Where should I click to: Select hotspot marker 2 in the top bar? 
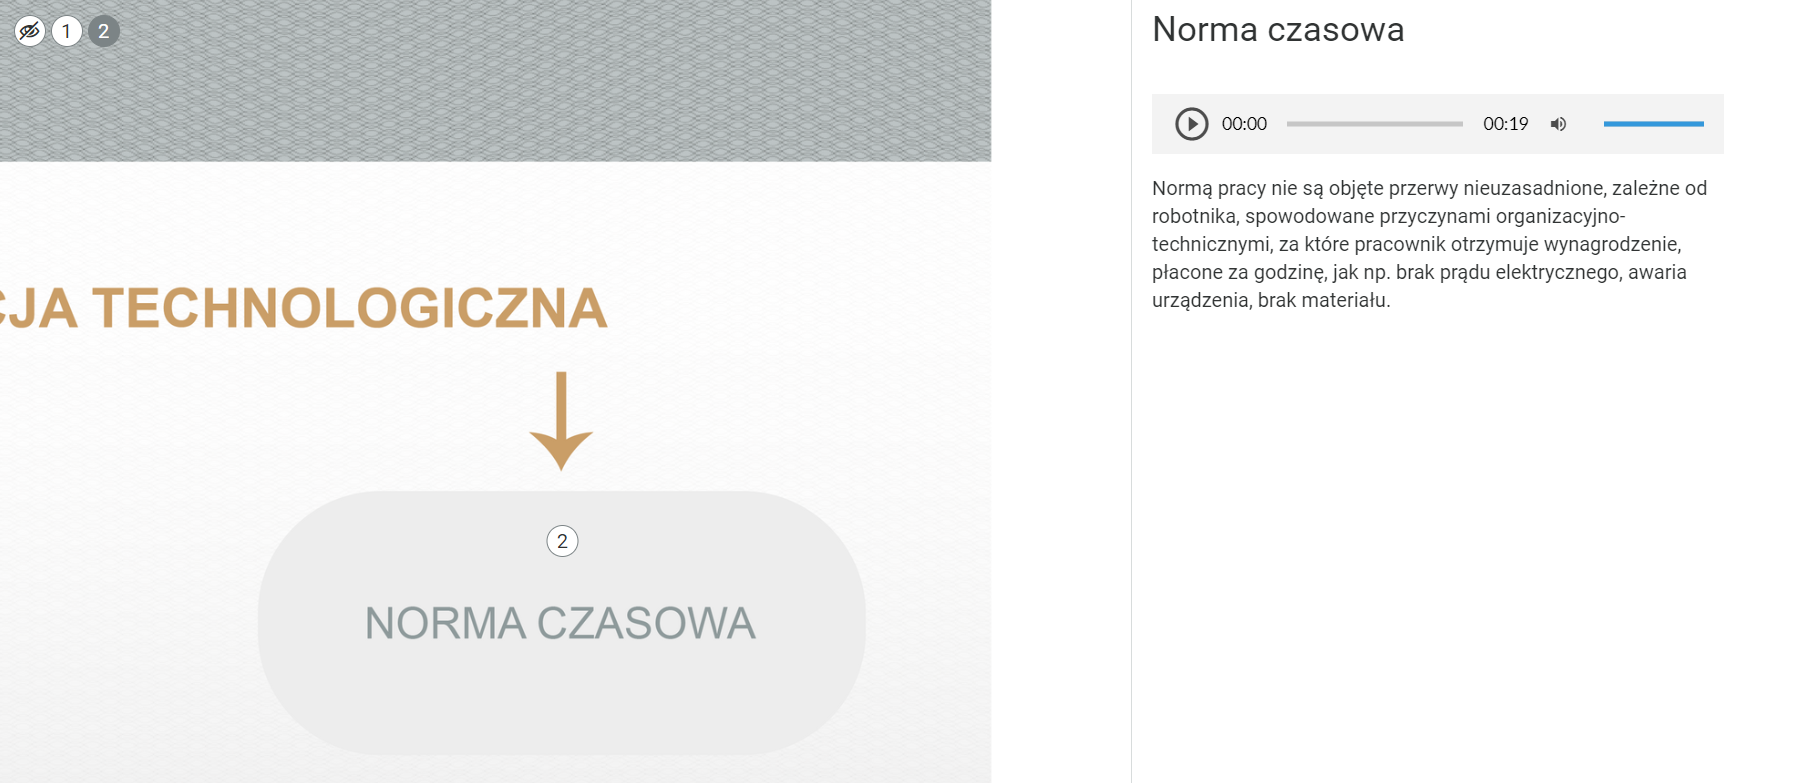pyautogui.click(x=102, y=30)
